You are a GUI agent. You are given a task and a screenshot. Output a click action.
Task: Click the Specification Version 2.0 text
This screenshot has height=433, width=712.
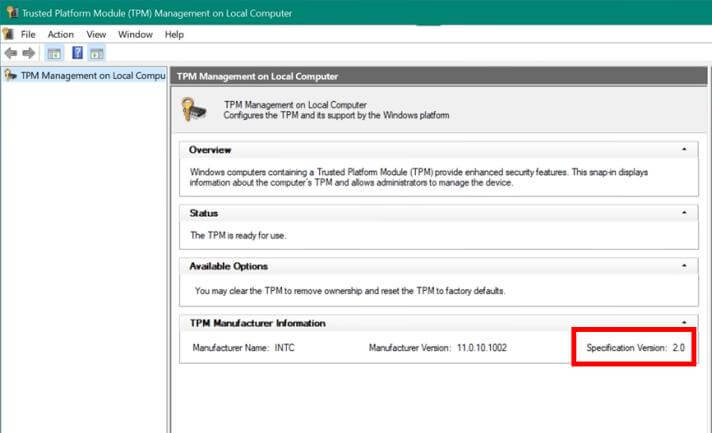coord(634,348)
